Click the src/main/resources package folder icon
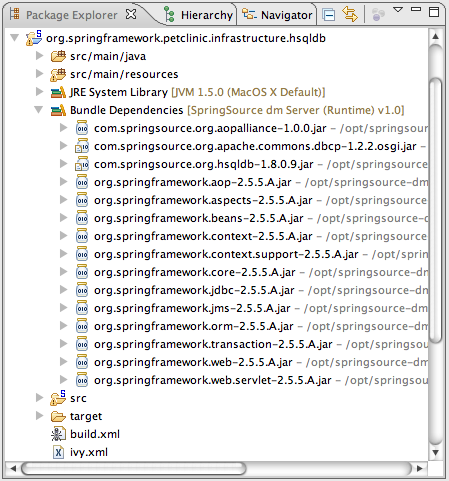Screen dimensions: 449x481 coord(58,75)
